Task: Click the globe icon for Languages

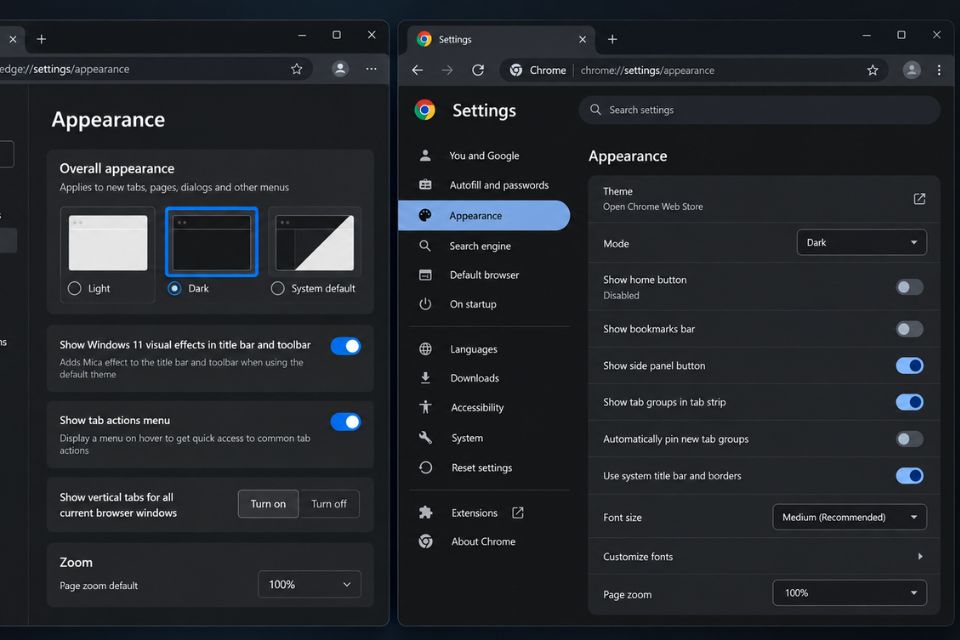Action: click(426, 349)
